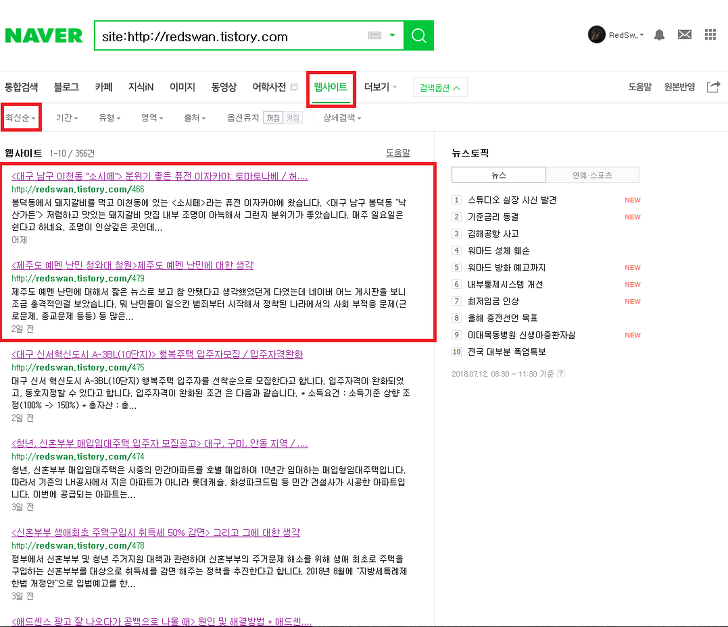
Task: Open the RedSw profile avatar
Action: pyautogui.click(x=597, y=35)
